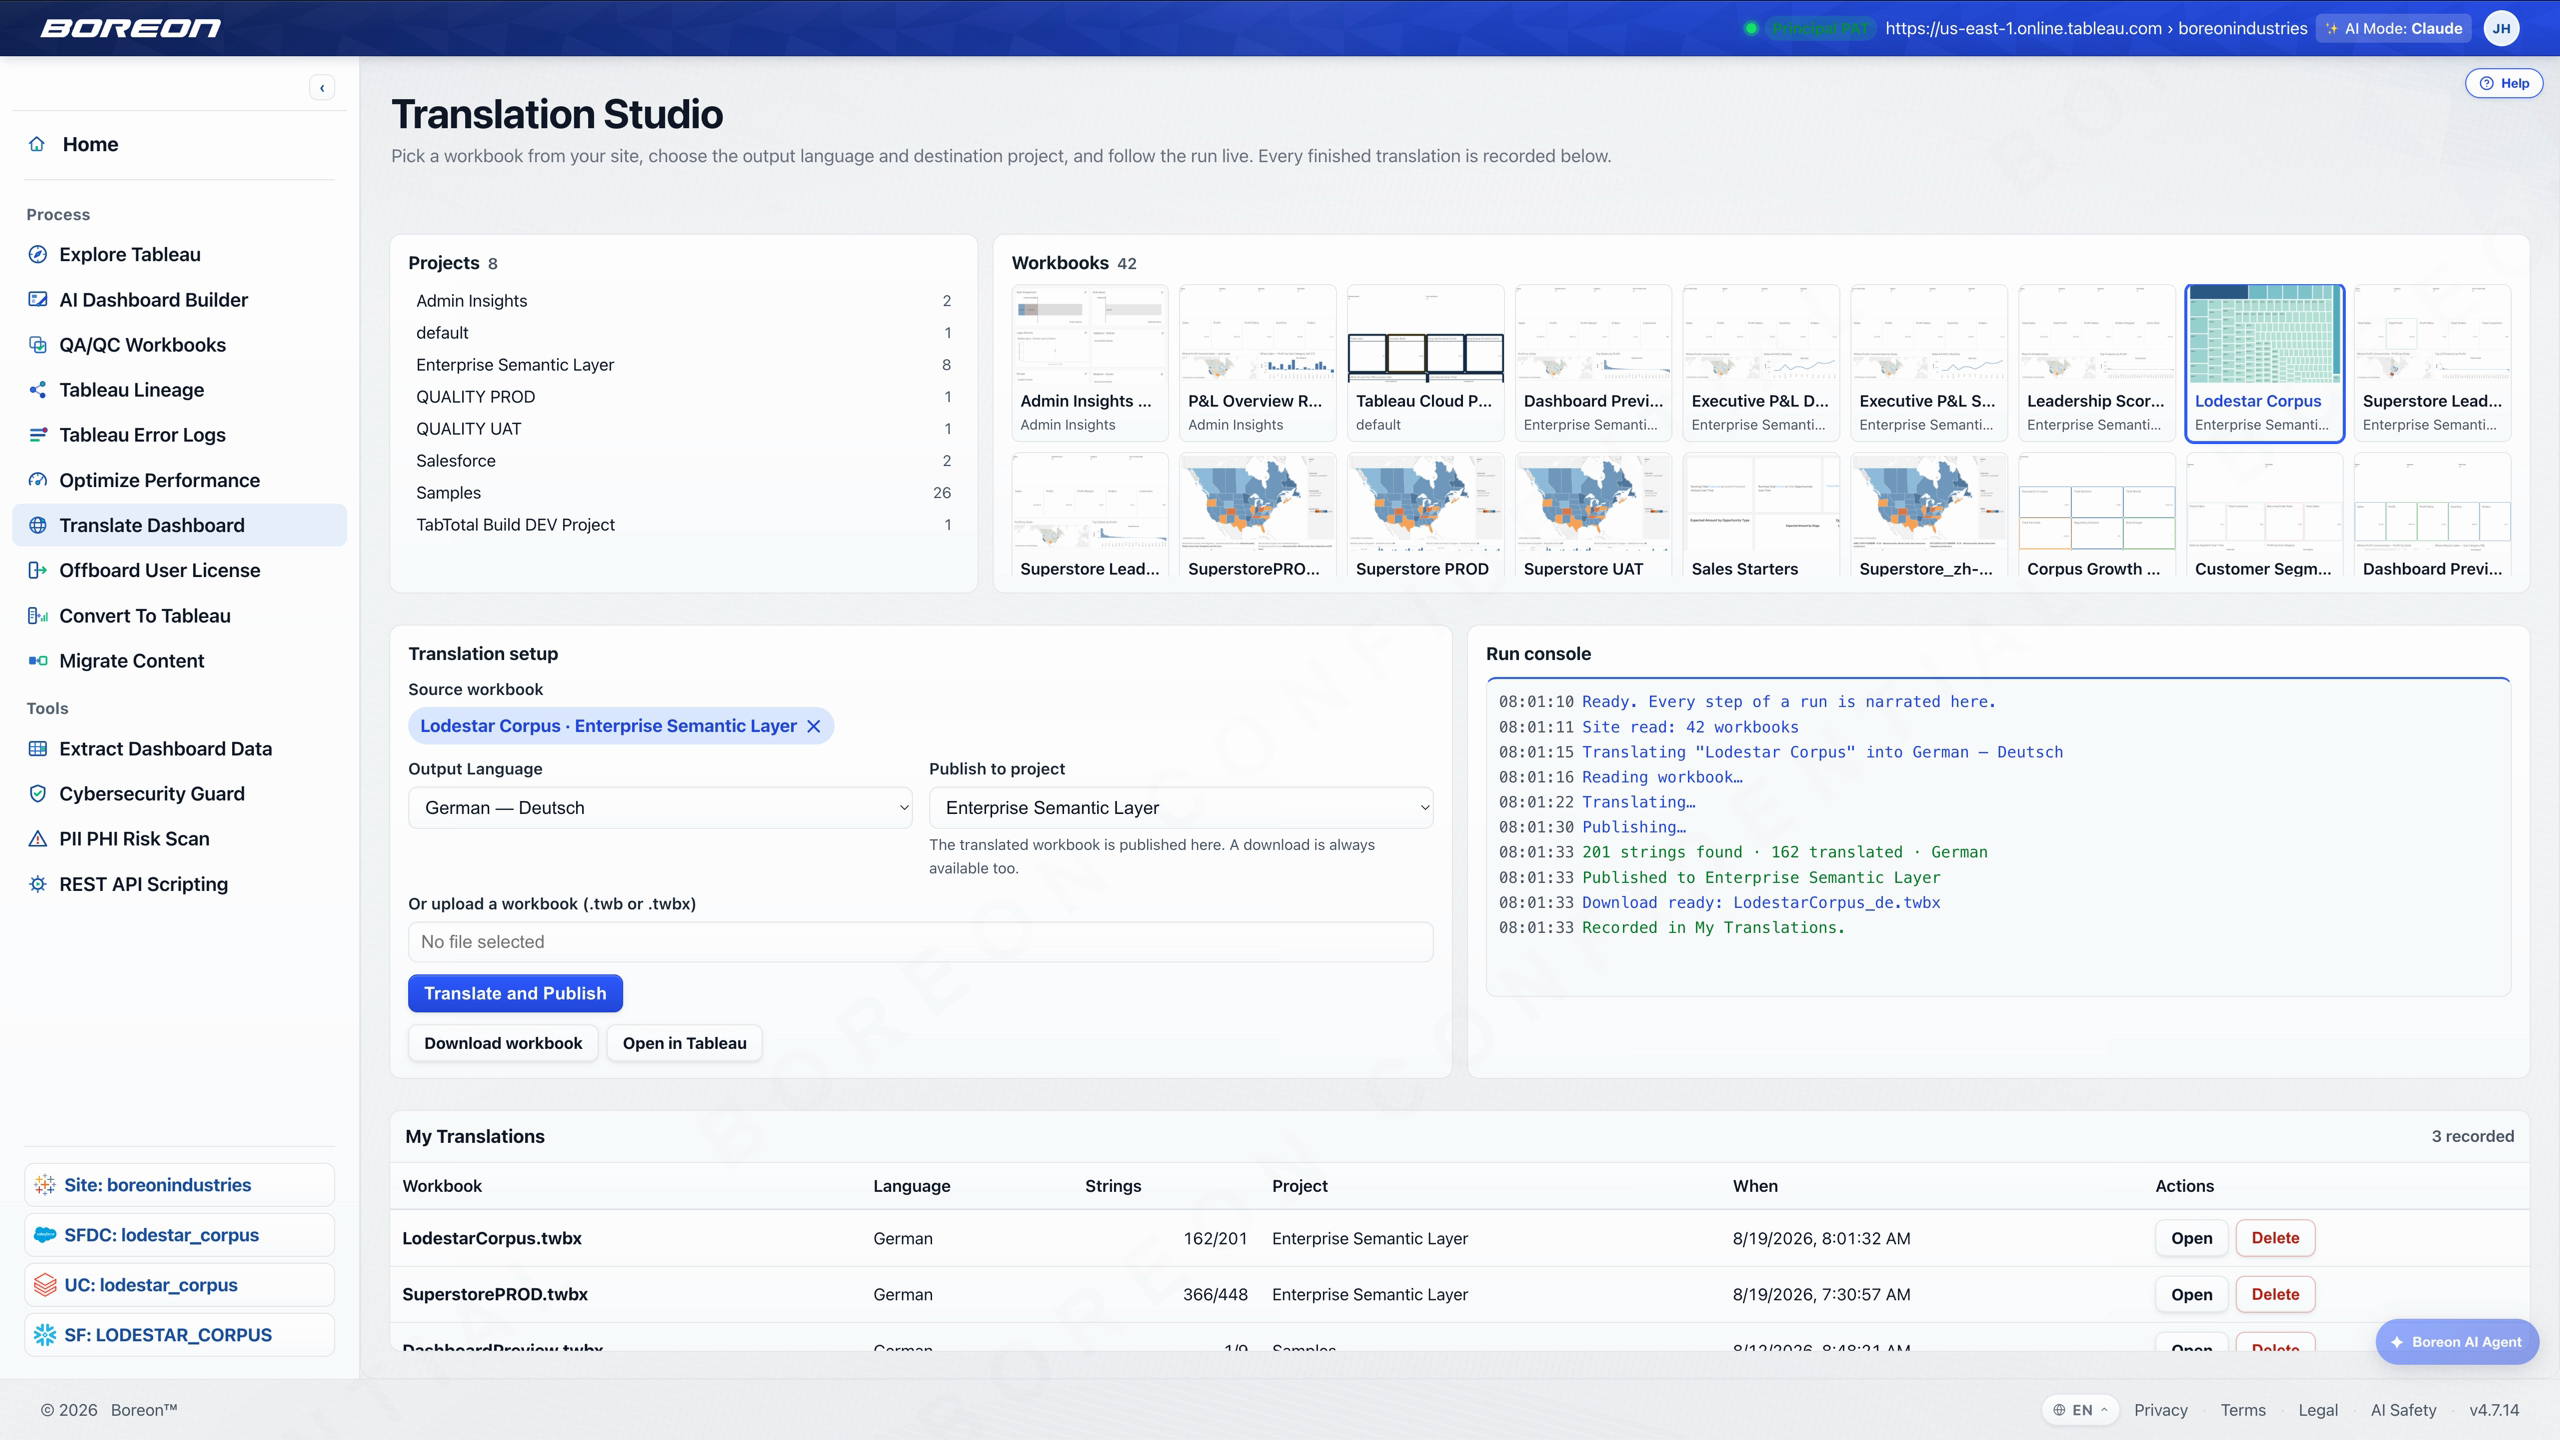
Task: Click the QA/QC Workbooks icon
Action: [x=38, y=345]
